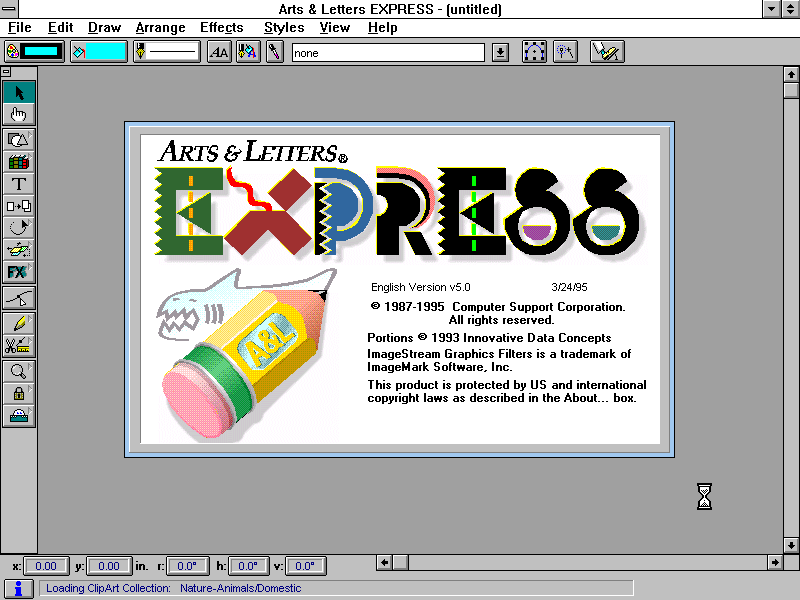
Task: Pick the eyedropper style tool
Action: click(275, 52)
